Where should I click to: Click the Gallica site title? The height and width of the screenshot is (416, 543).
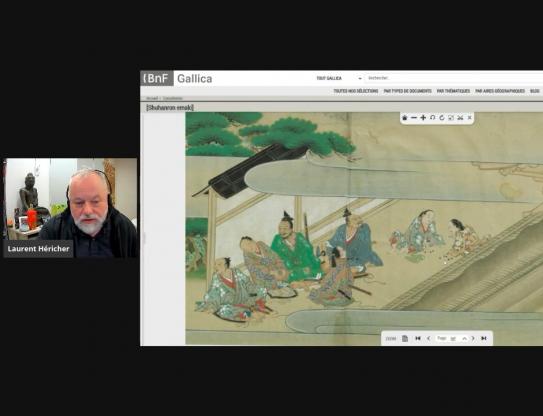195,79
